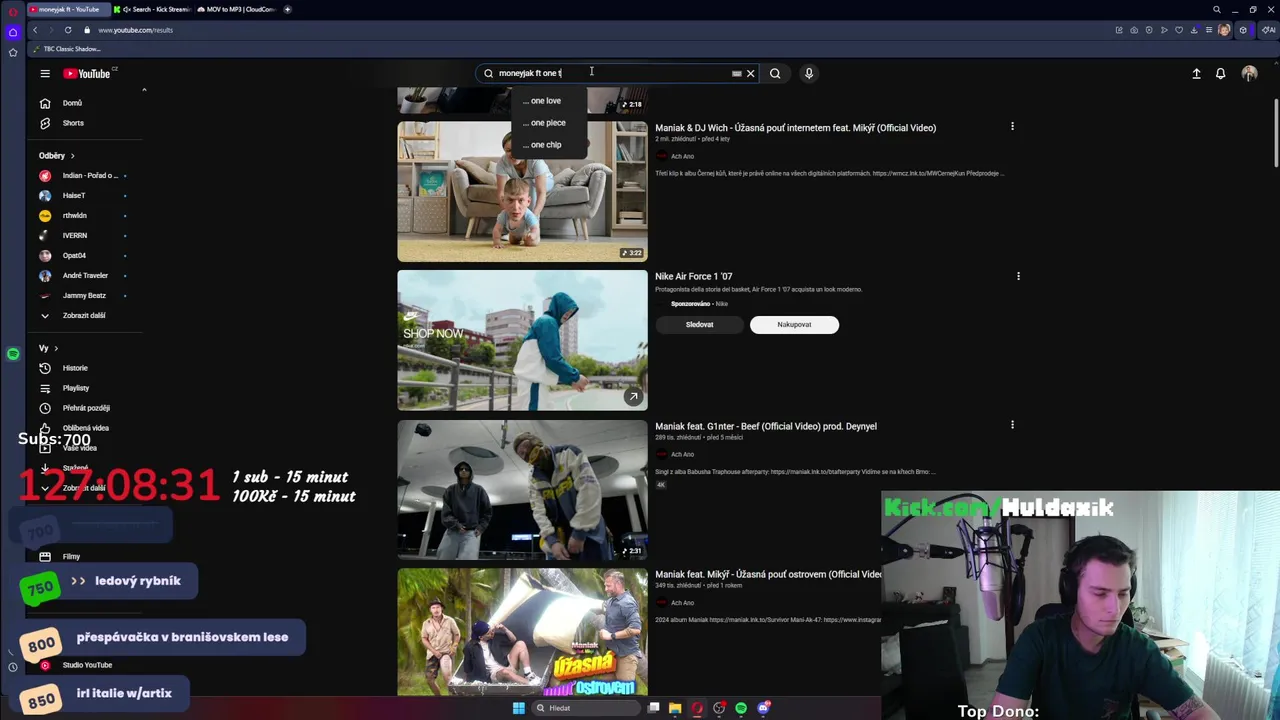This screenshot has height=720, width=1280.
Task: Open options menu for Nike Air Force ad
Action: point(1018,276)
